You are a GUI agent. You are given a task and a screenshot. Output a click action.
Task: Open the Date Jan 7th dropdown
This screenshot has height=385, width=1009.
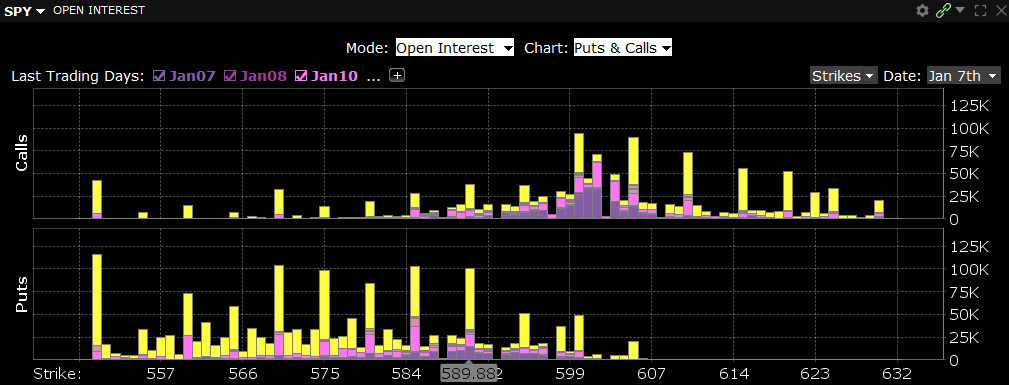[963, 75]
